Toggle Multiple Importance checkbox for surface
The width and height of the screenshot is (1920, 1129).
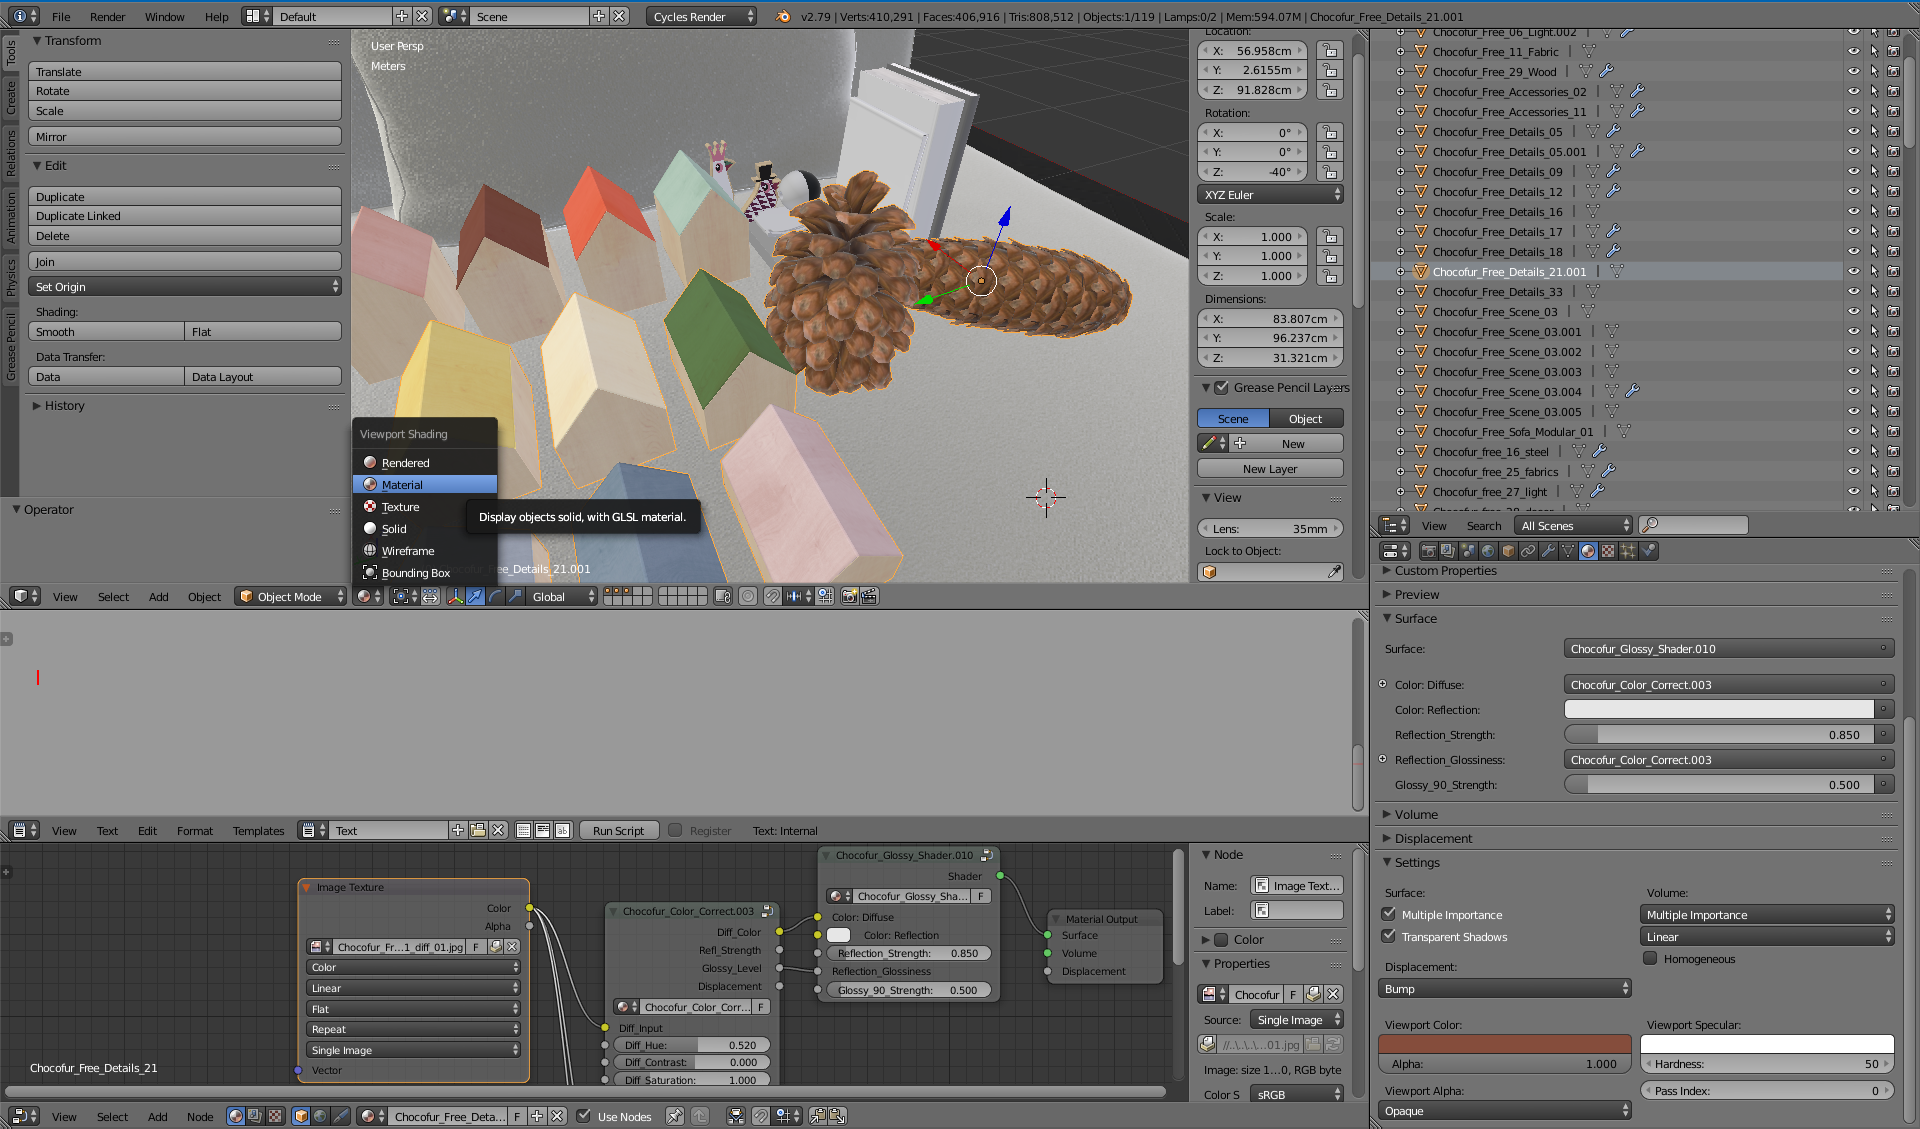coord(1391,914)
